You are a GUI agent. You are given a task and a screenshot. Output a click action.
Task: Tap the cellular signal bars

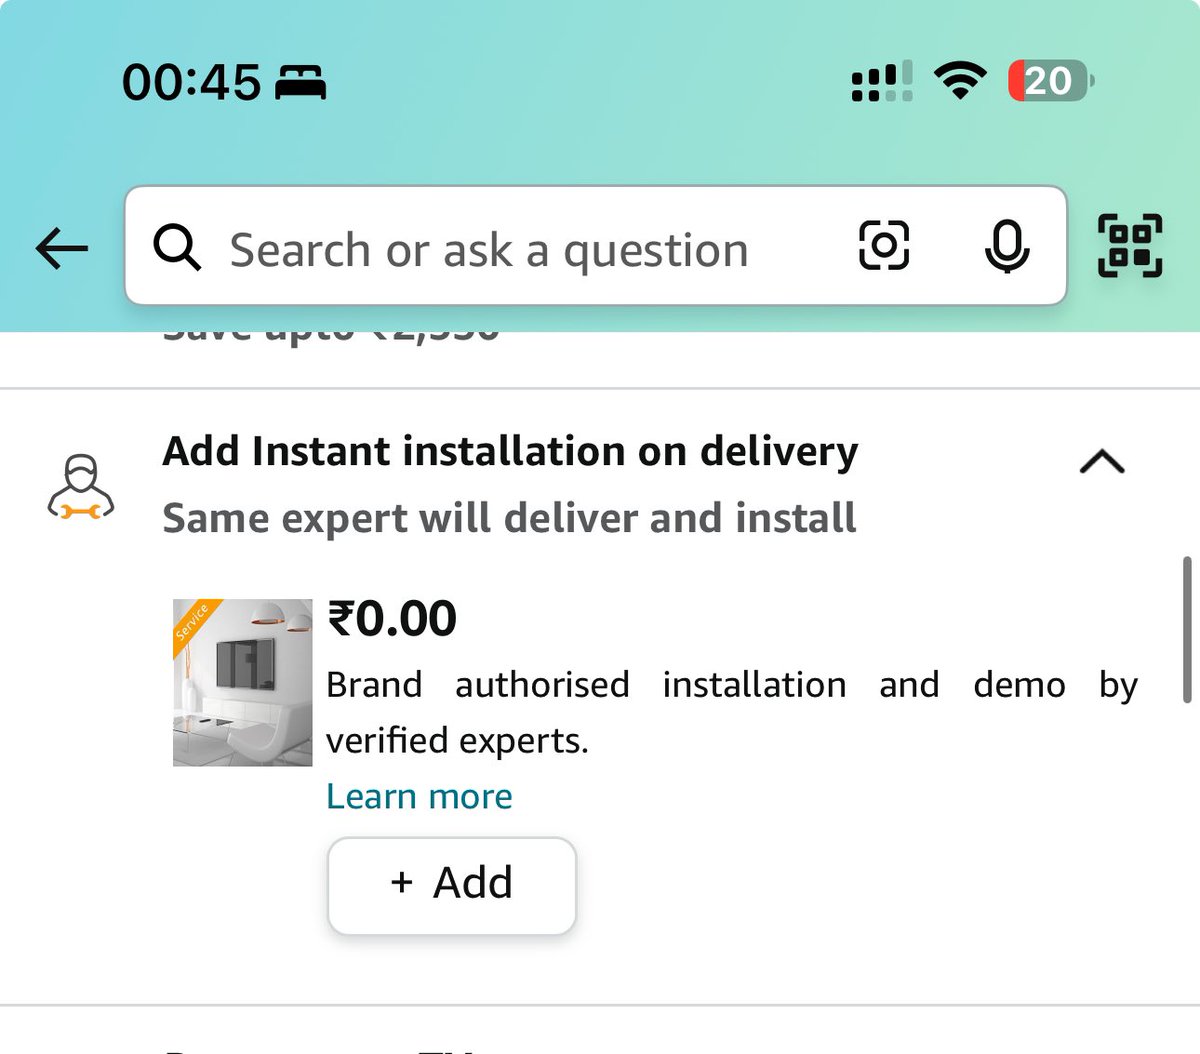[x=881, y=81]
